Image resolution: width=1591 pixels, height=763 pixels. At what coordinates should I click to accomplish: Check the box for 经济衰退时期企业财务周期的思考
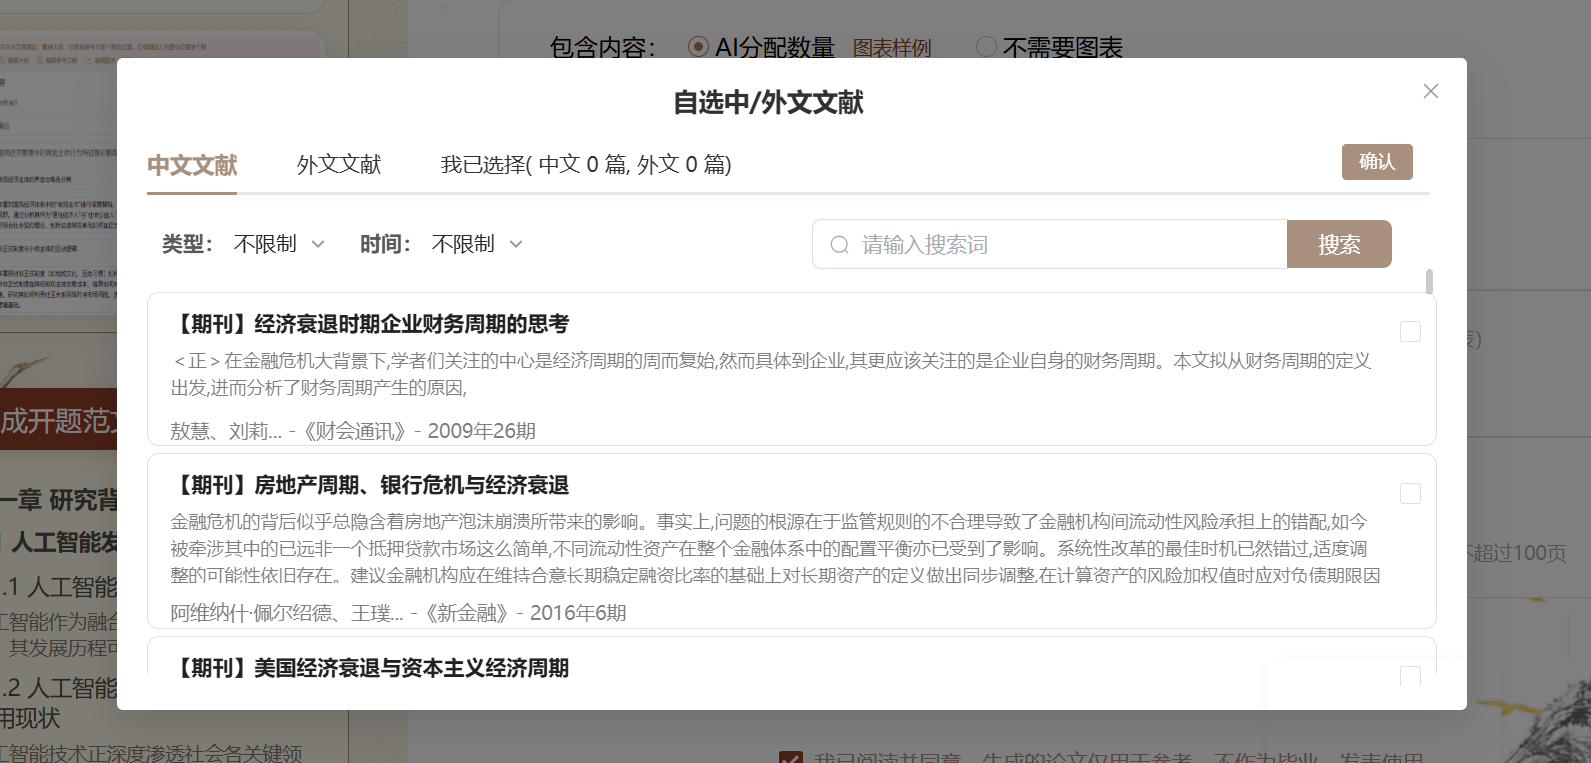(1410, 331)
